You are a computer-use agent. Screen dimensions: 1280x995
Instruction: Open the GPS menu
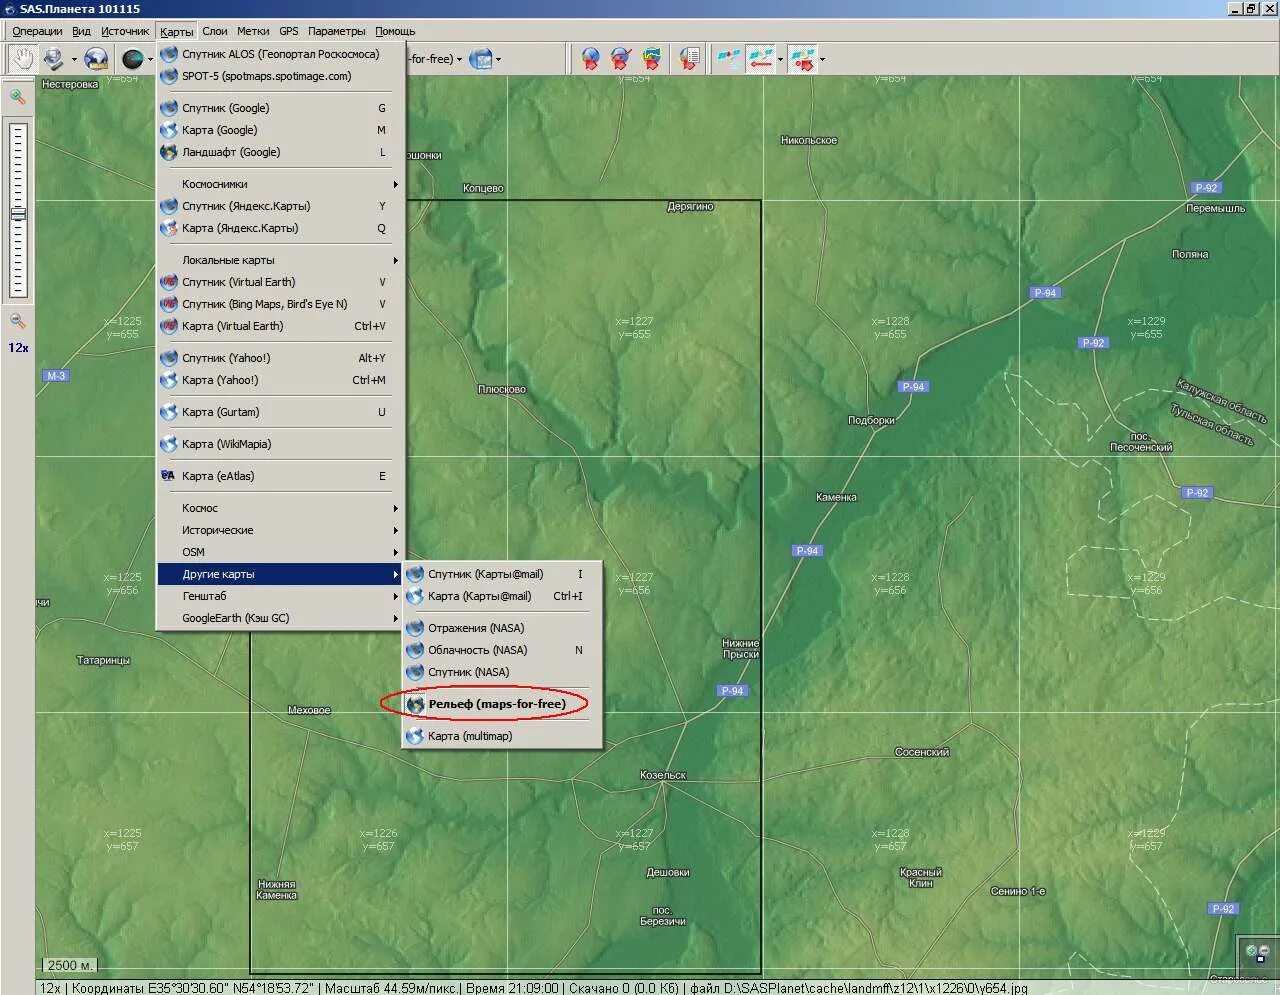(x=289, y=31)
